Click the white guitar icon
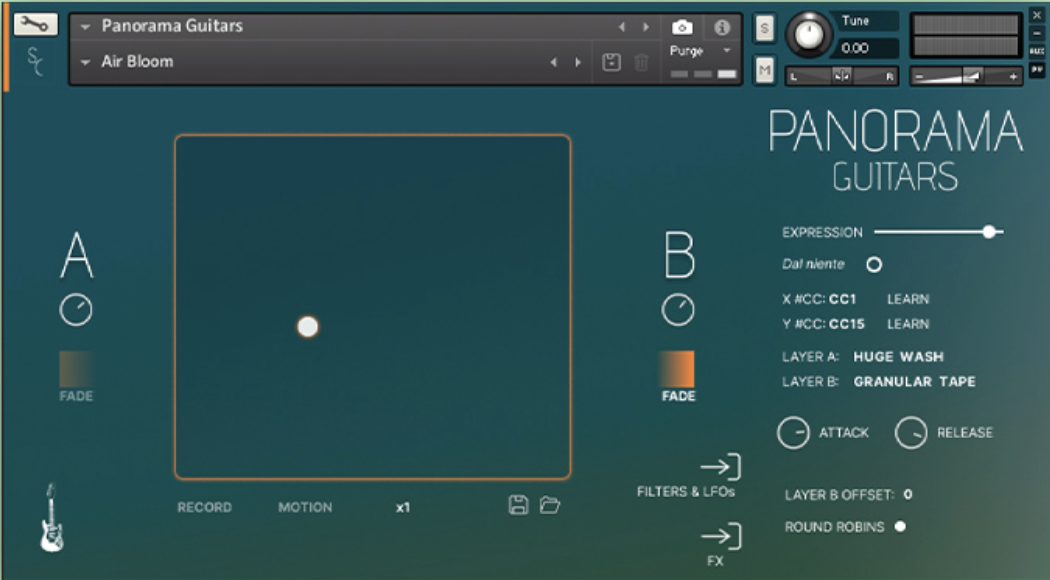1050x580 pixels. tap(52, 518)
